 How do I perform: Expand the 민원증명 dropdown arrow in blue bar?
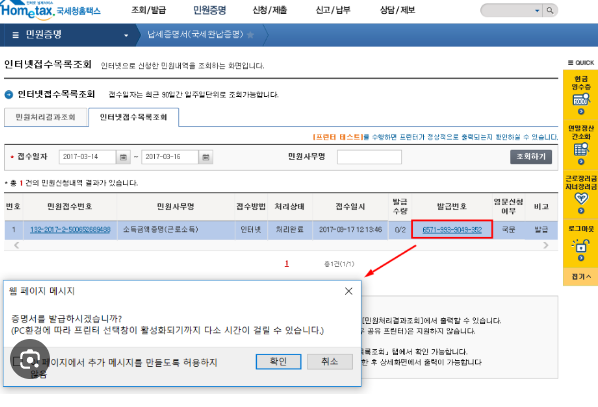coord(126,35)
